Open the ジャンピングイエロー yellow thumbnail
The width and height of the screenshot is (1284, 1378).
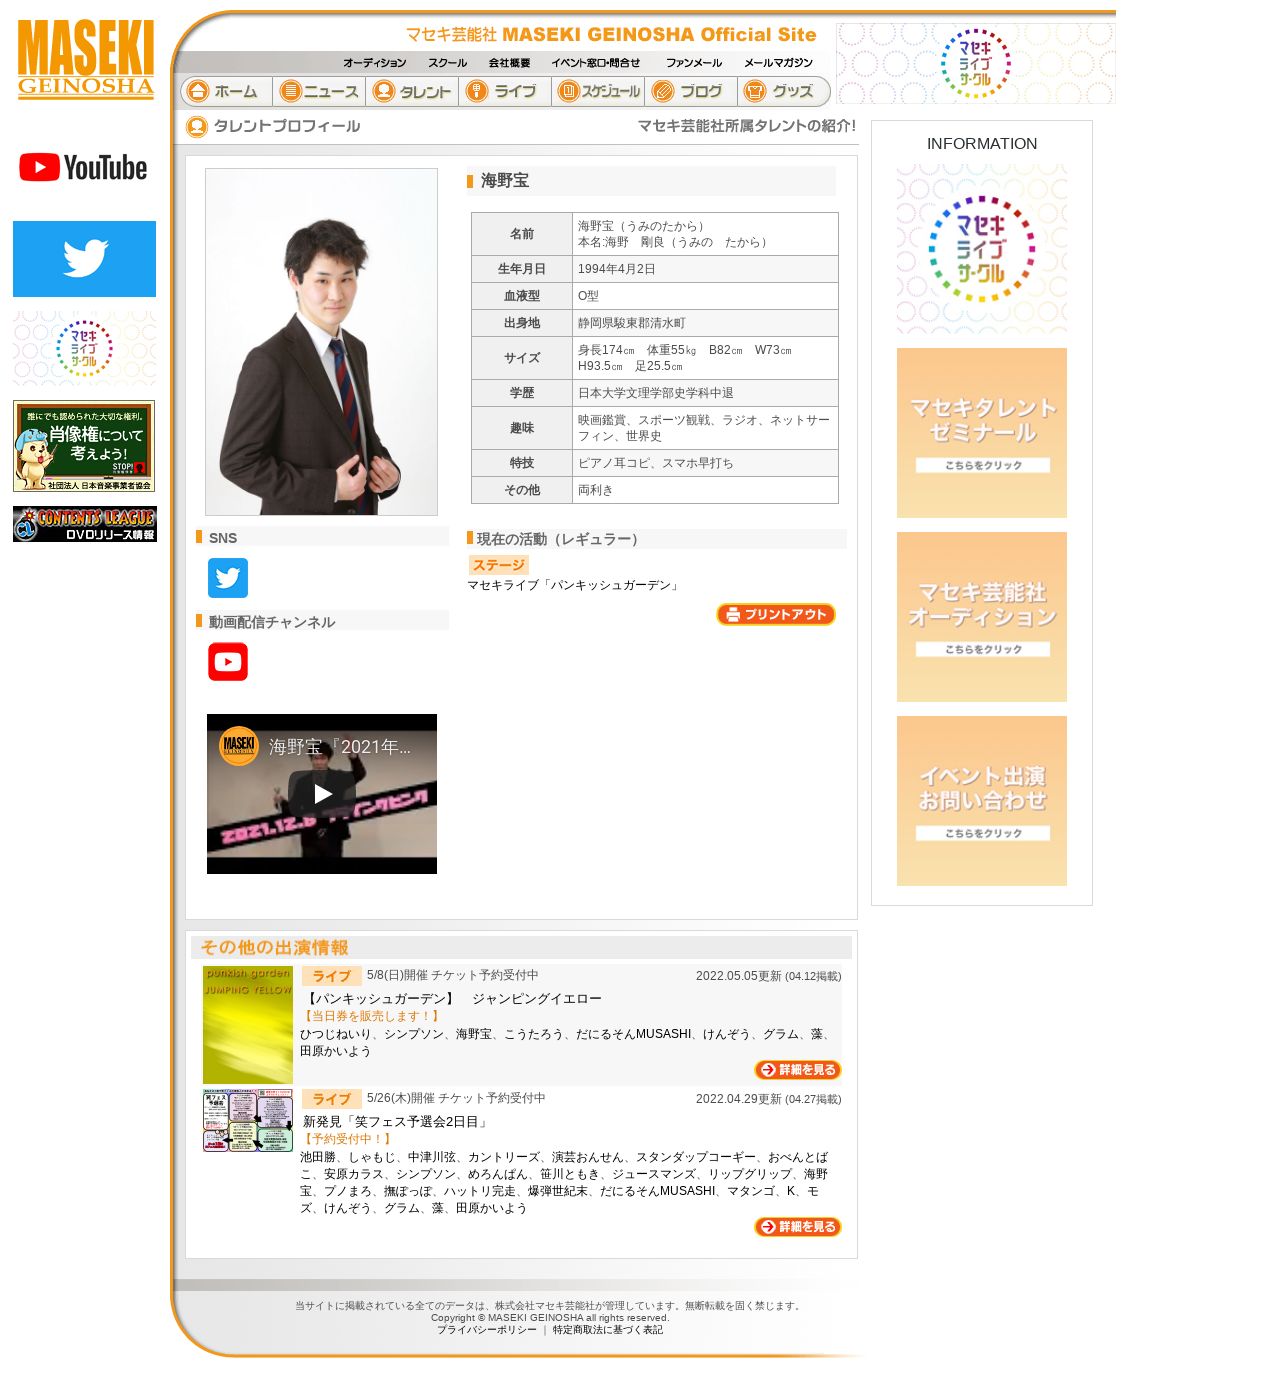[248, 1024]
